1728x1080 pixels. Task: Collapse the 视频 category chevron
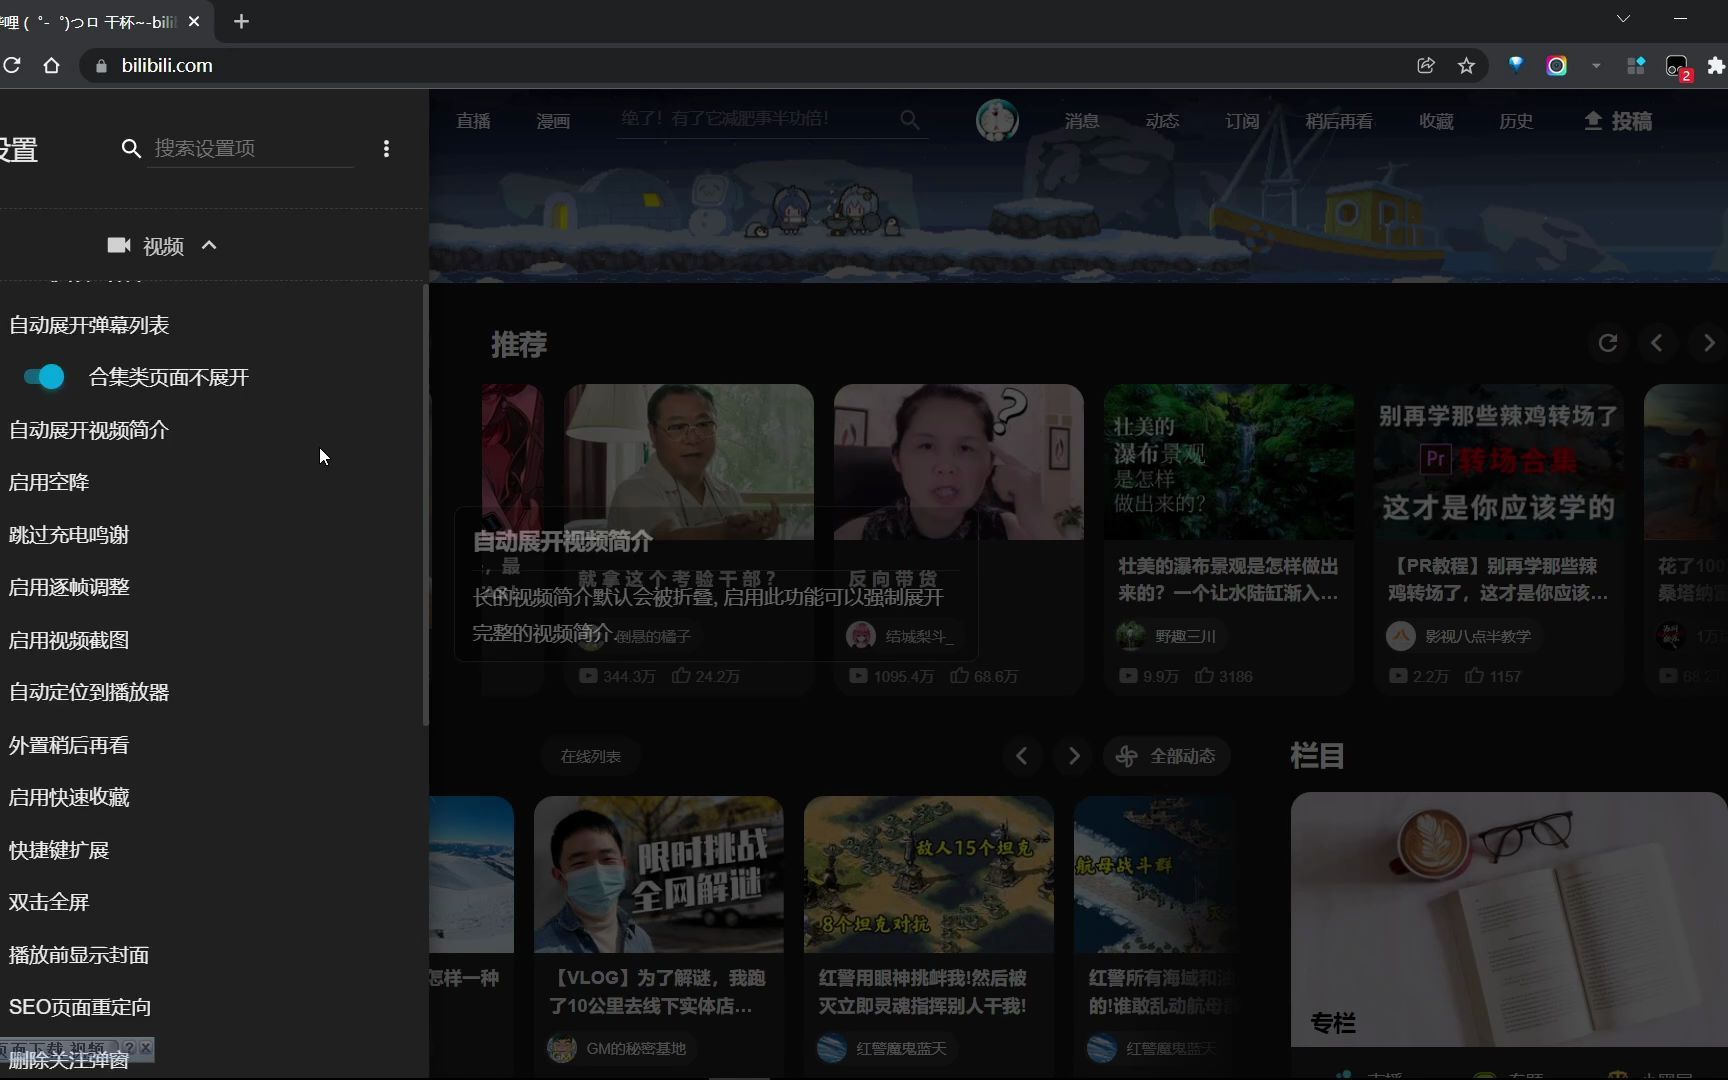[x=209, y=245]
